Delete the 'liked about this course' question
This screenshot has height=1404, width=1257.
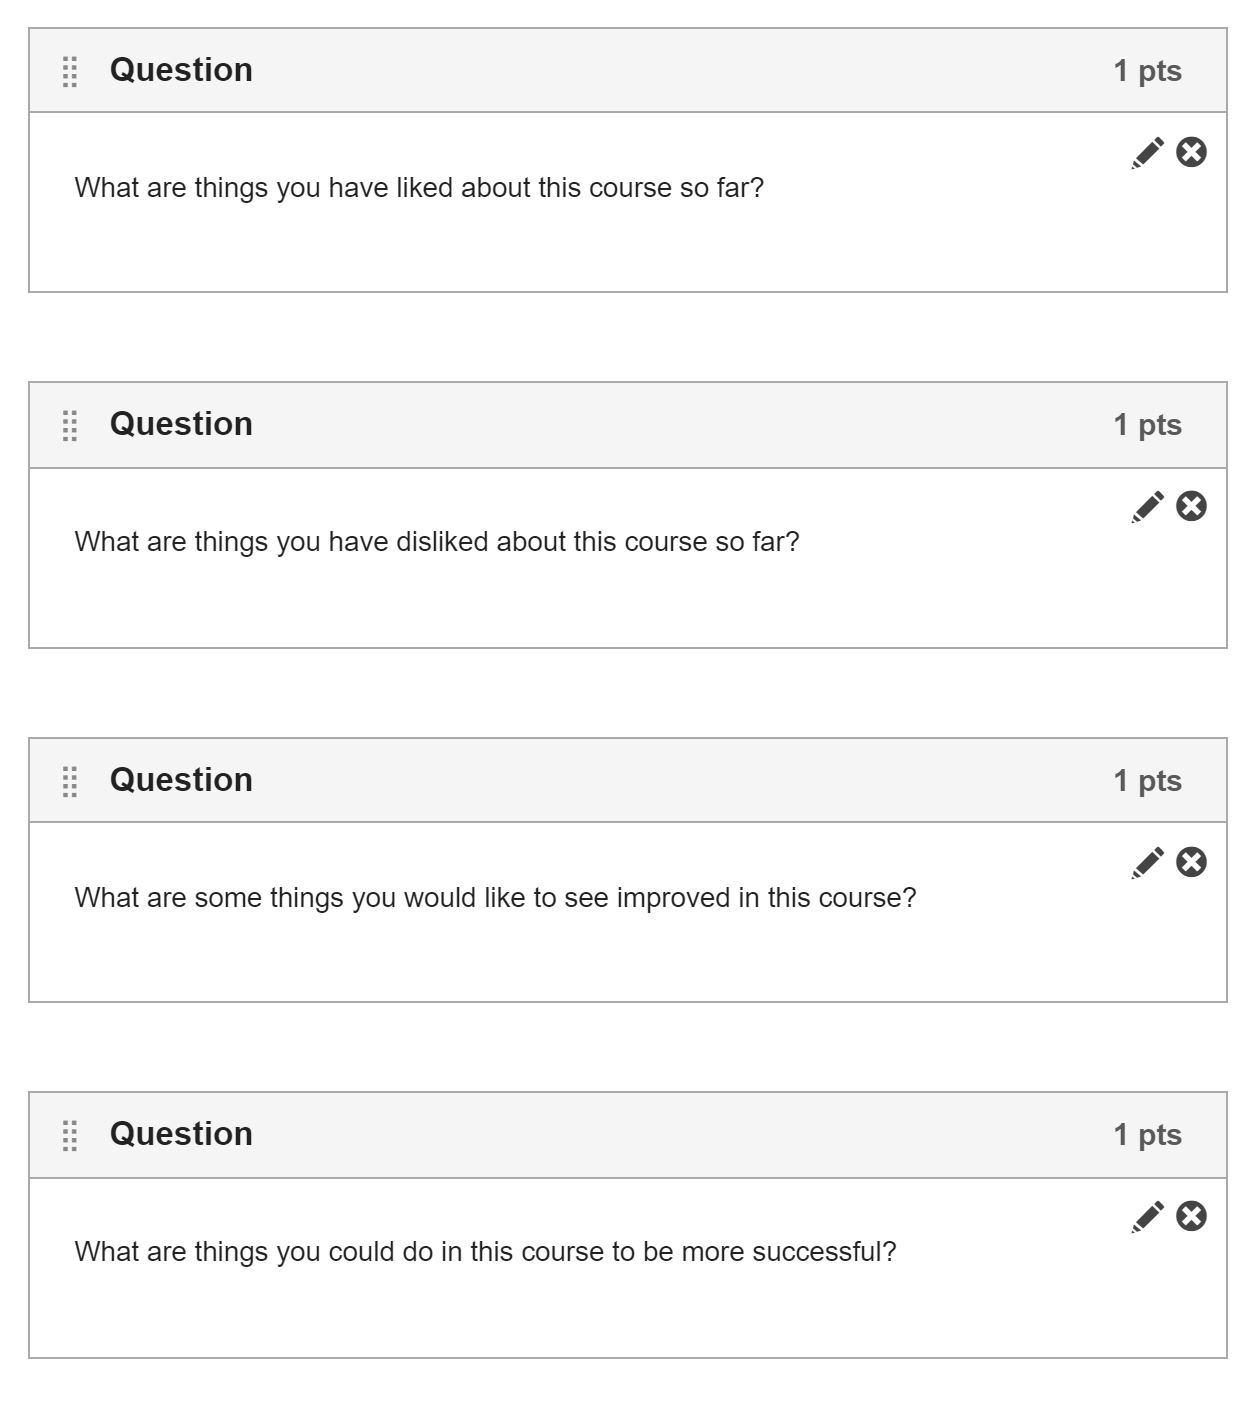click(x=1191, y=152)
